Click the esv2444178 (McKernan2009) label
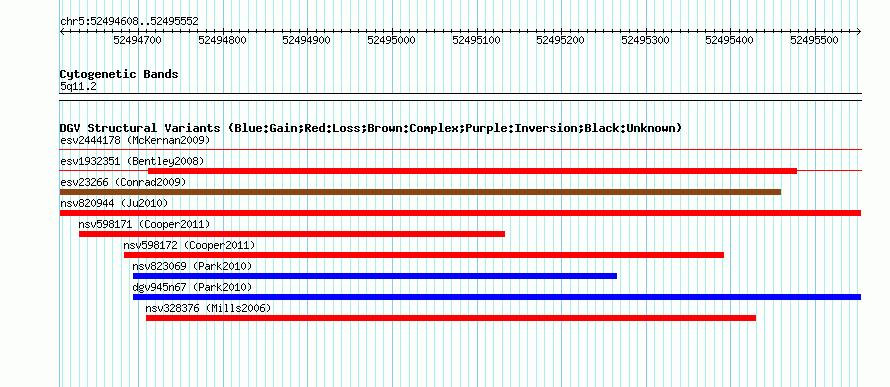This screenshot has width=890, height=387. 135,140
